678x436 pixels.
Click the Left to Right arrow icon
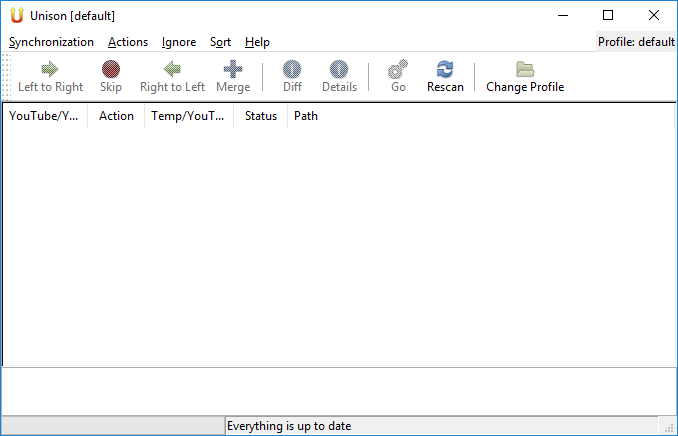50,69
